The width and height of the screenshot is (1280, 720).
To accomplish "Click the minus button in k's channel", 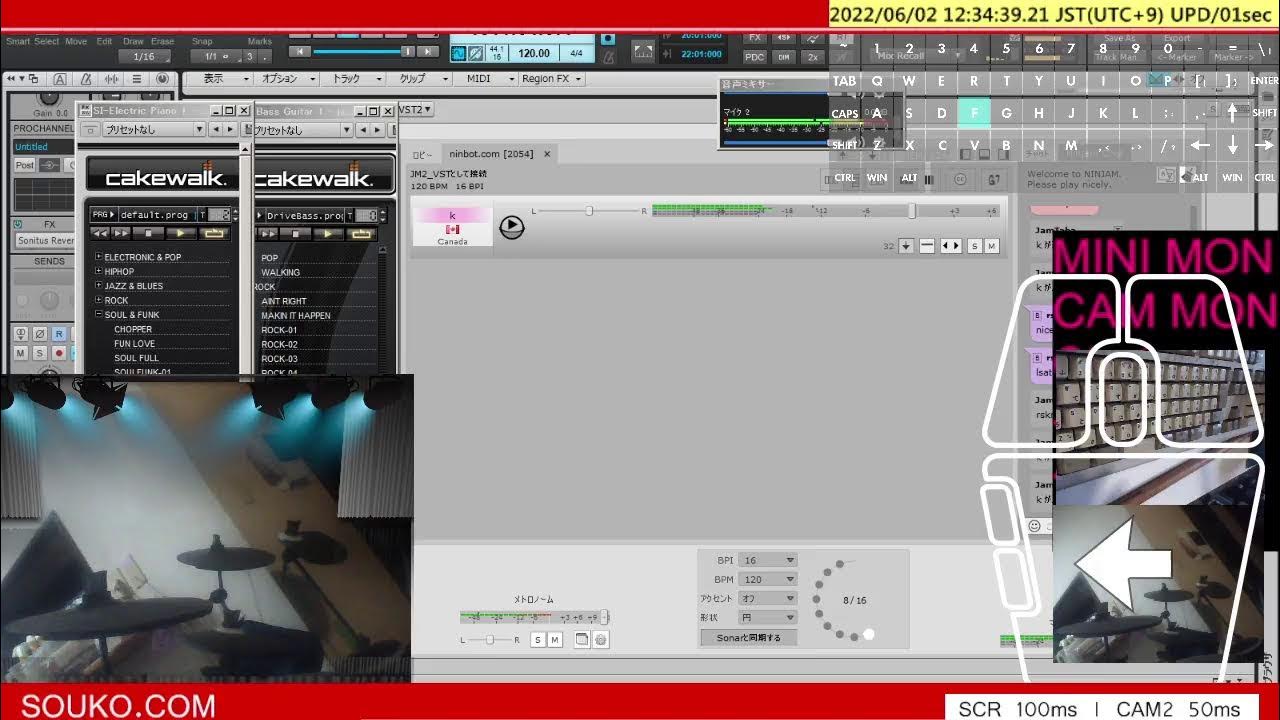I will click(927, 246).
